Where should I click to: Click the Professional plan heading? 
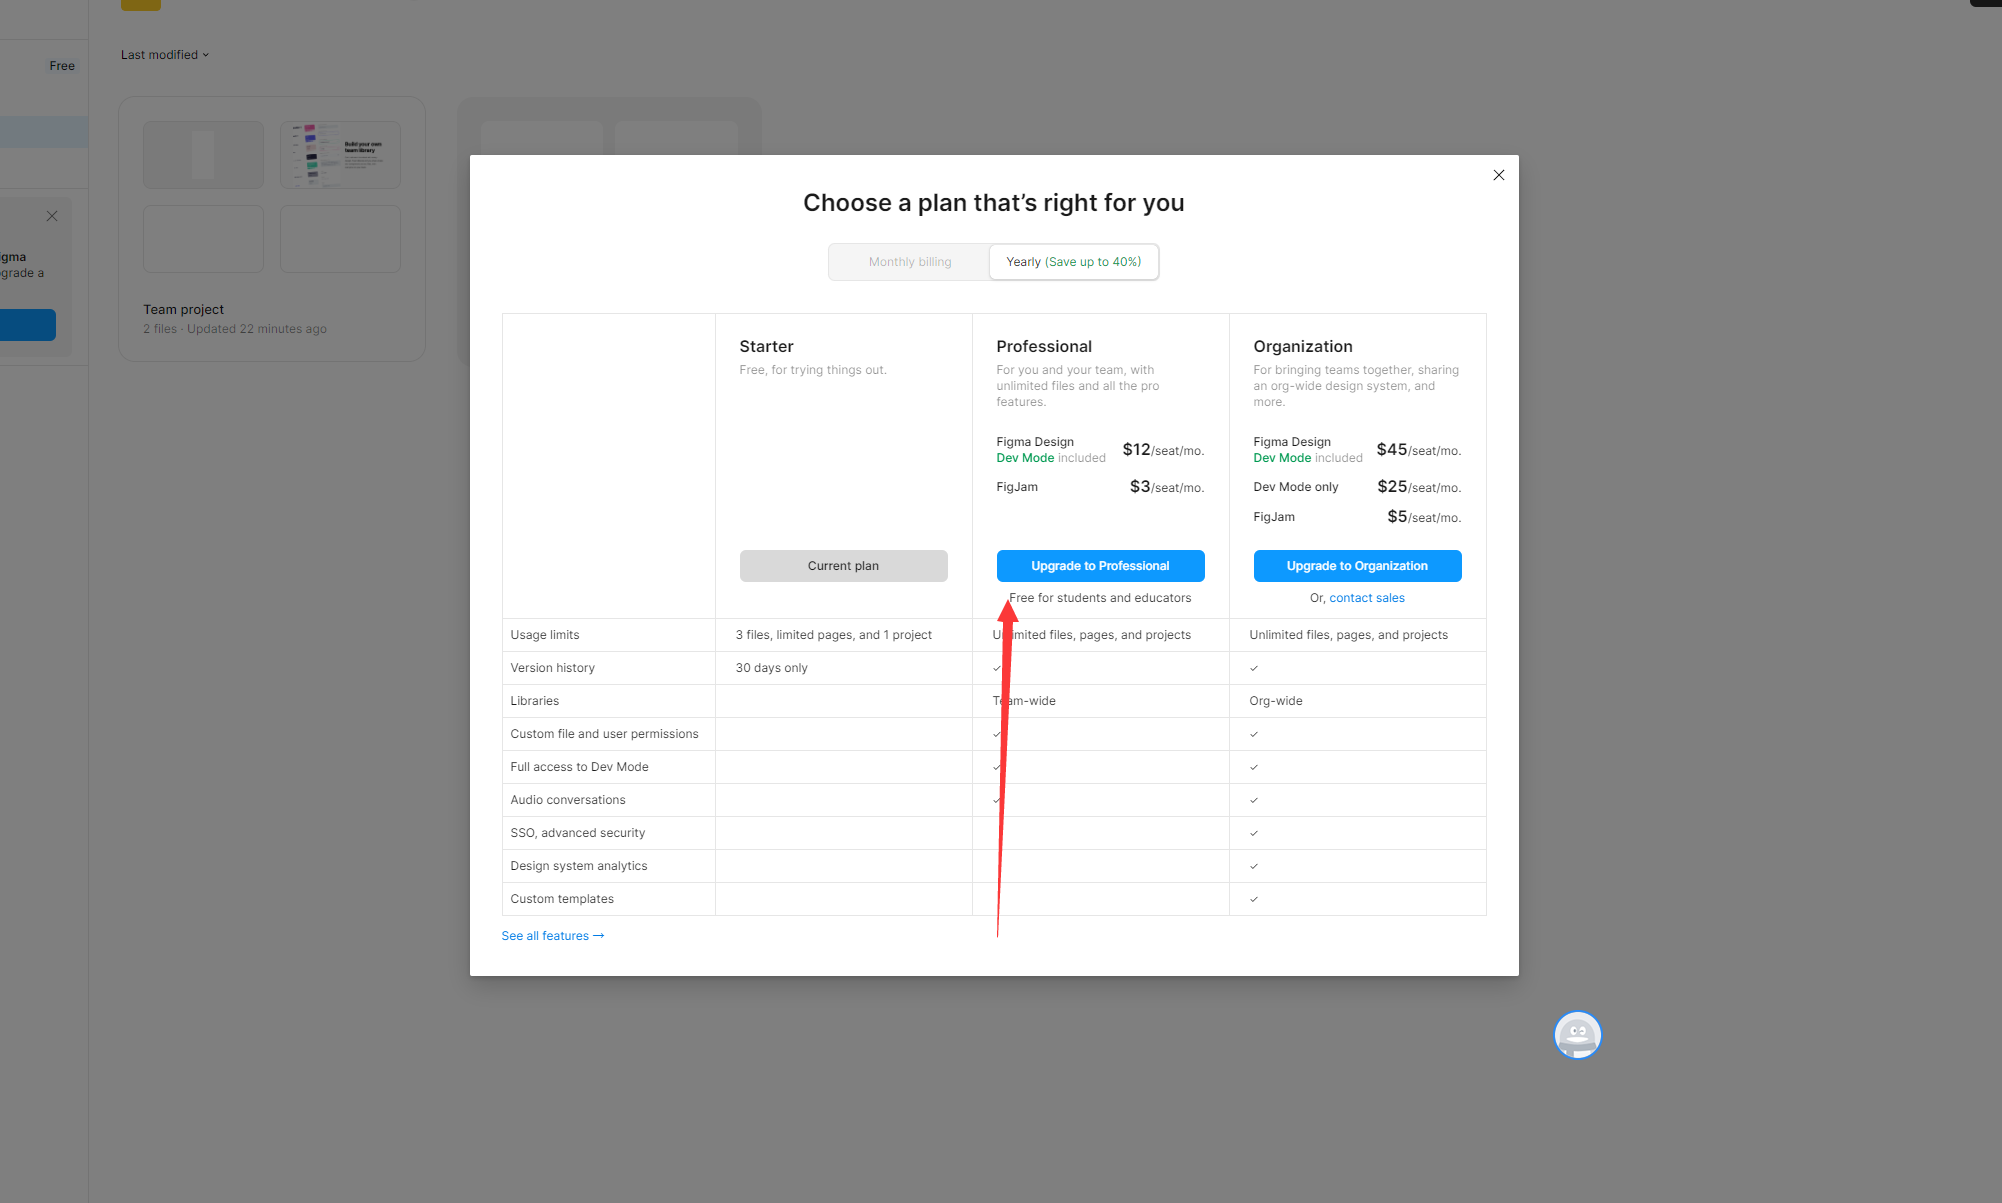click(1044, 346)
